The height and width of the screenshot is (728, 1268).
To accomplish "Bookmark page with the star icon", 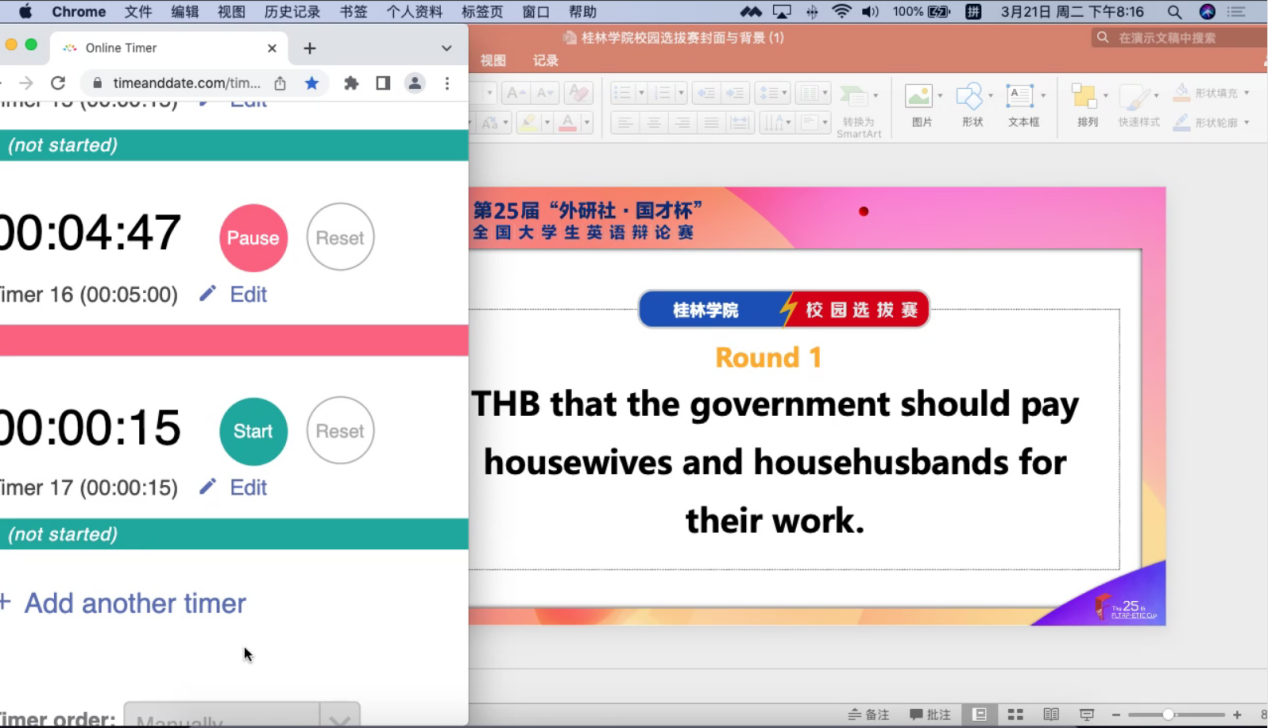I will click(x=312, y=83).
